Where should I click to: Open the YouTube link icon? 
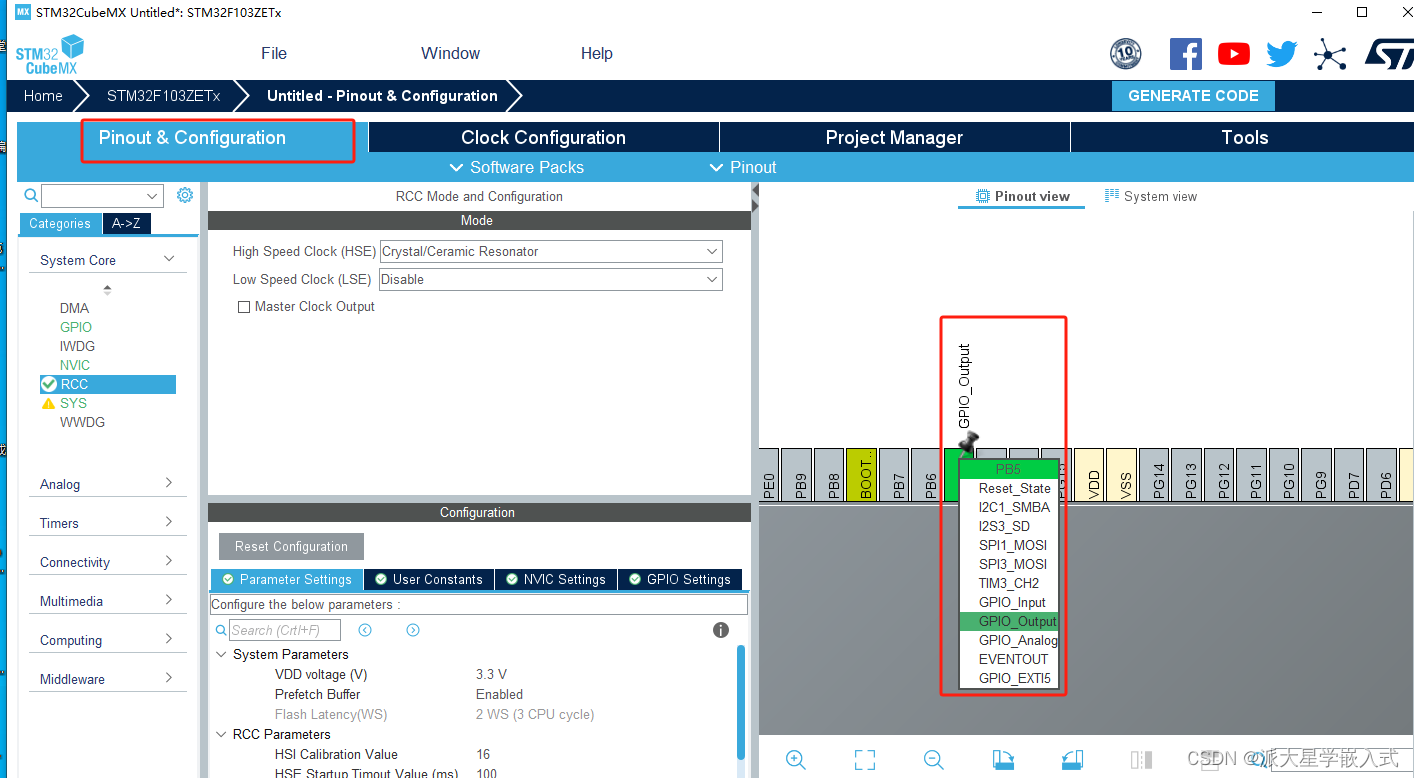[1234, 54]
